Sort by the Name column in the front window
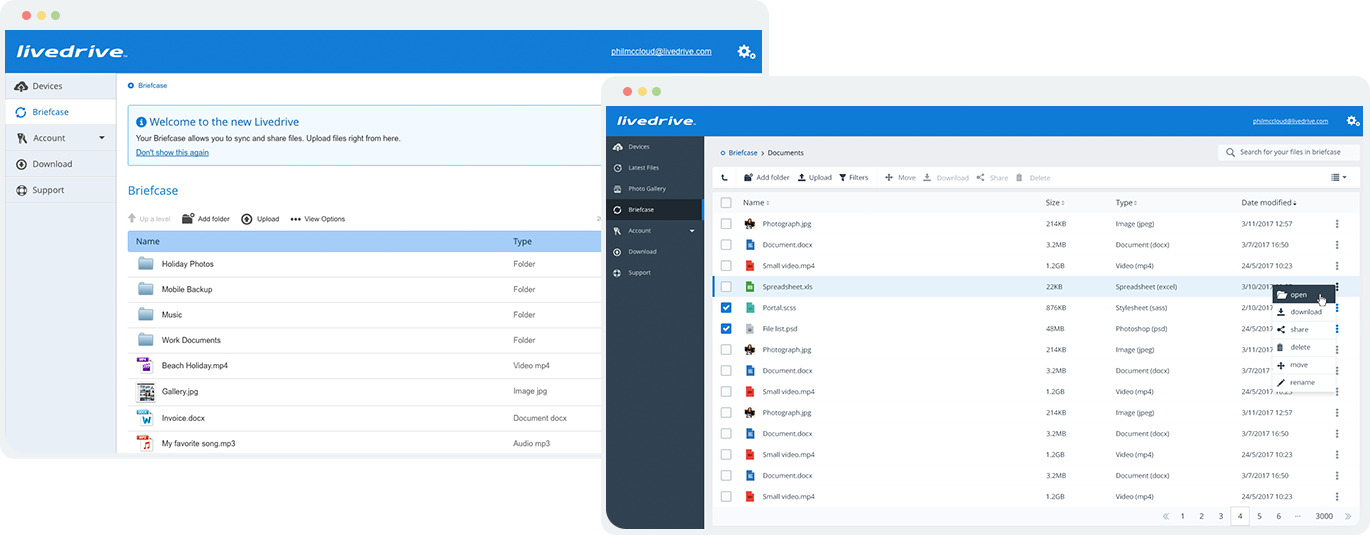1370x535 pixels. pyautogui.click(x=755, y=203)
